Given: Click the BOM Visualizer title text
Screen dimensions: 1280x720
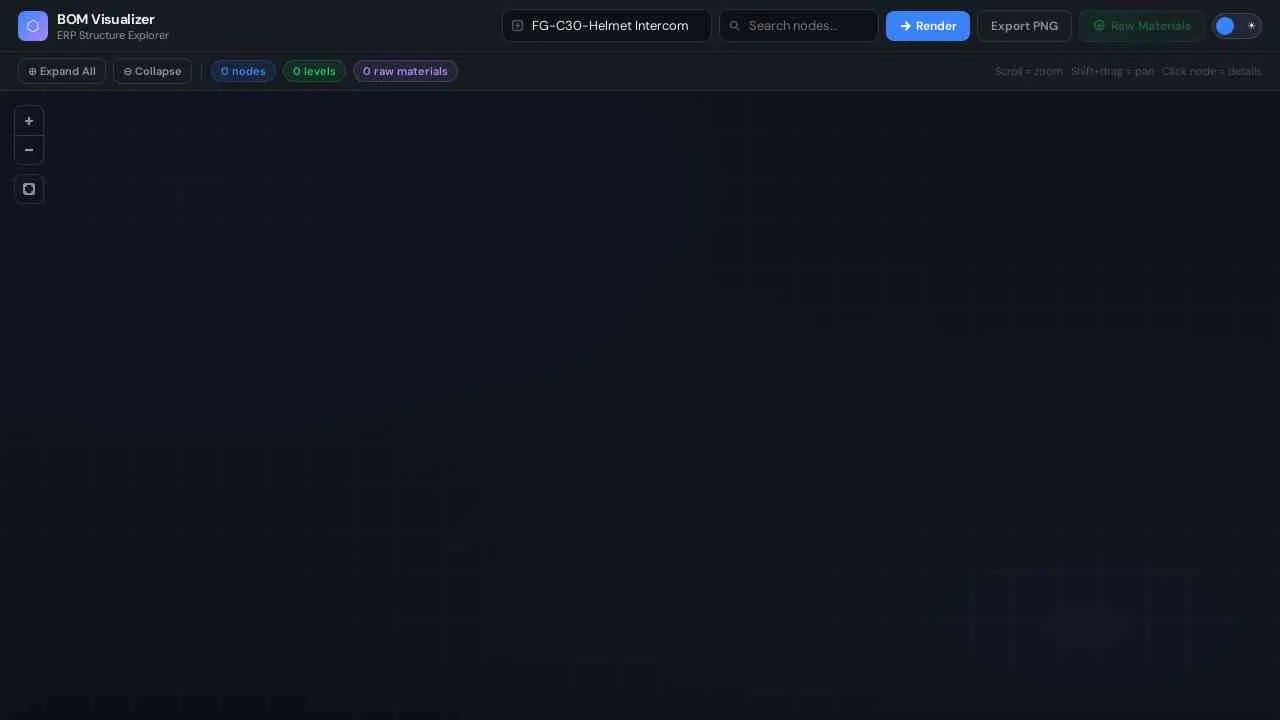Looking at the screenshot, I should click(106, 19).
